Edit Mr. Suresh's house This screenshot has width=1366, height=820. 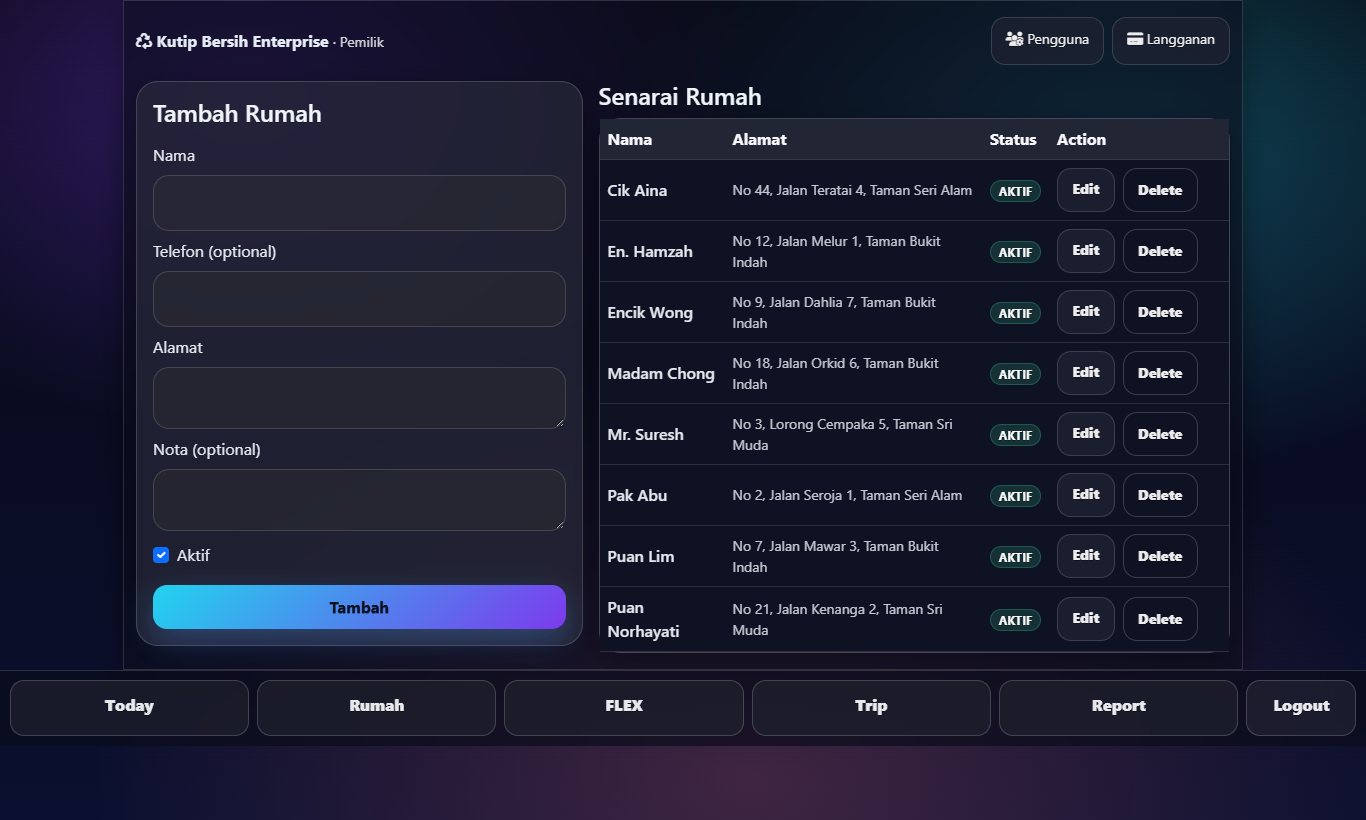tap(1085, 434)
